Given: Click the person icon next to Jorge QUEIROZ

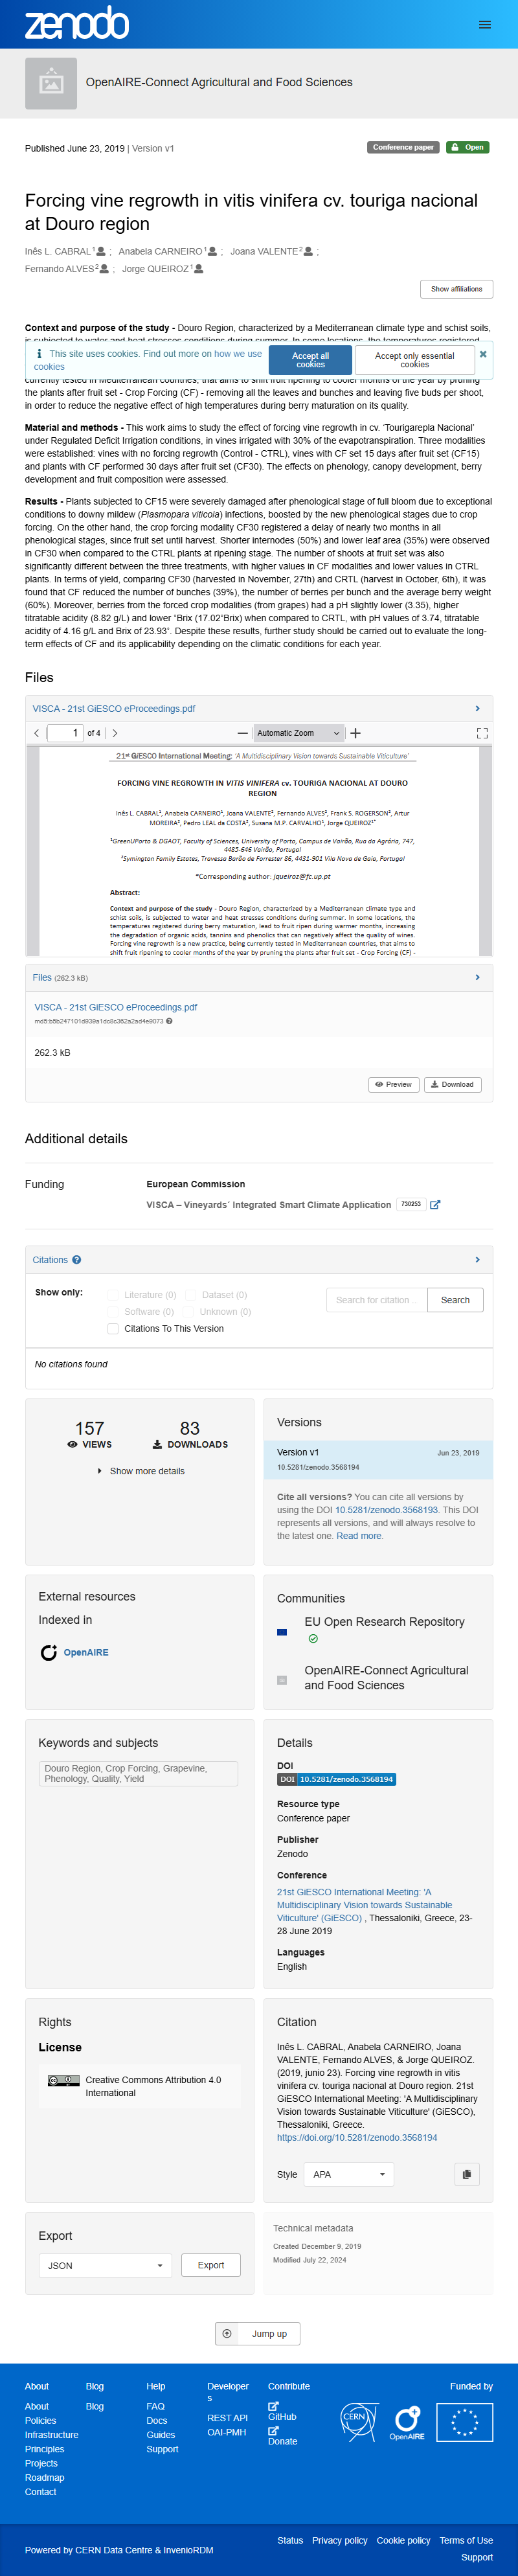Looking at the screenshot, I should point(199,269).
